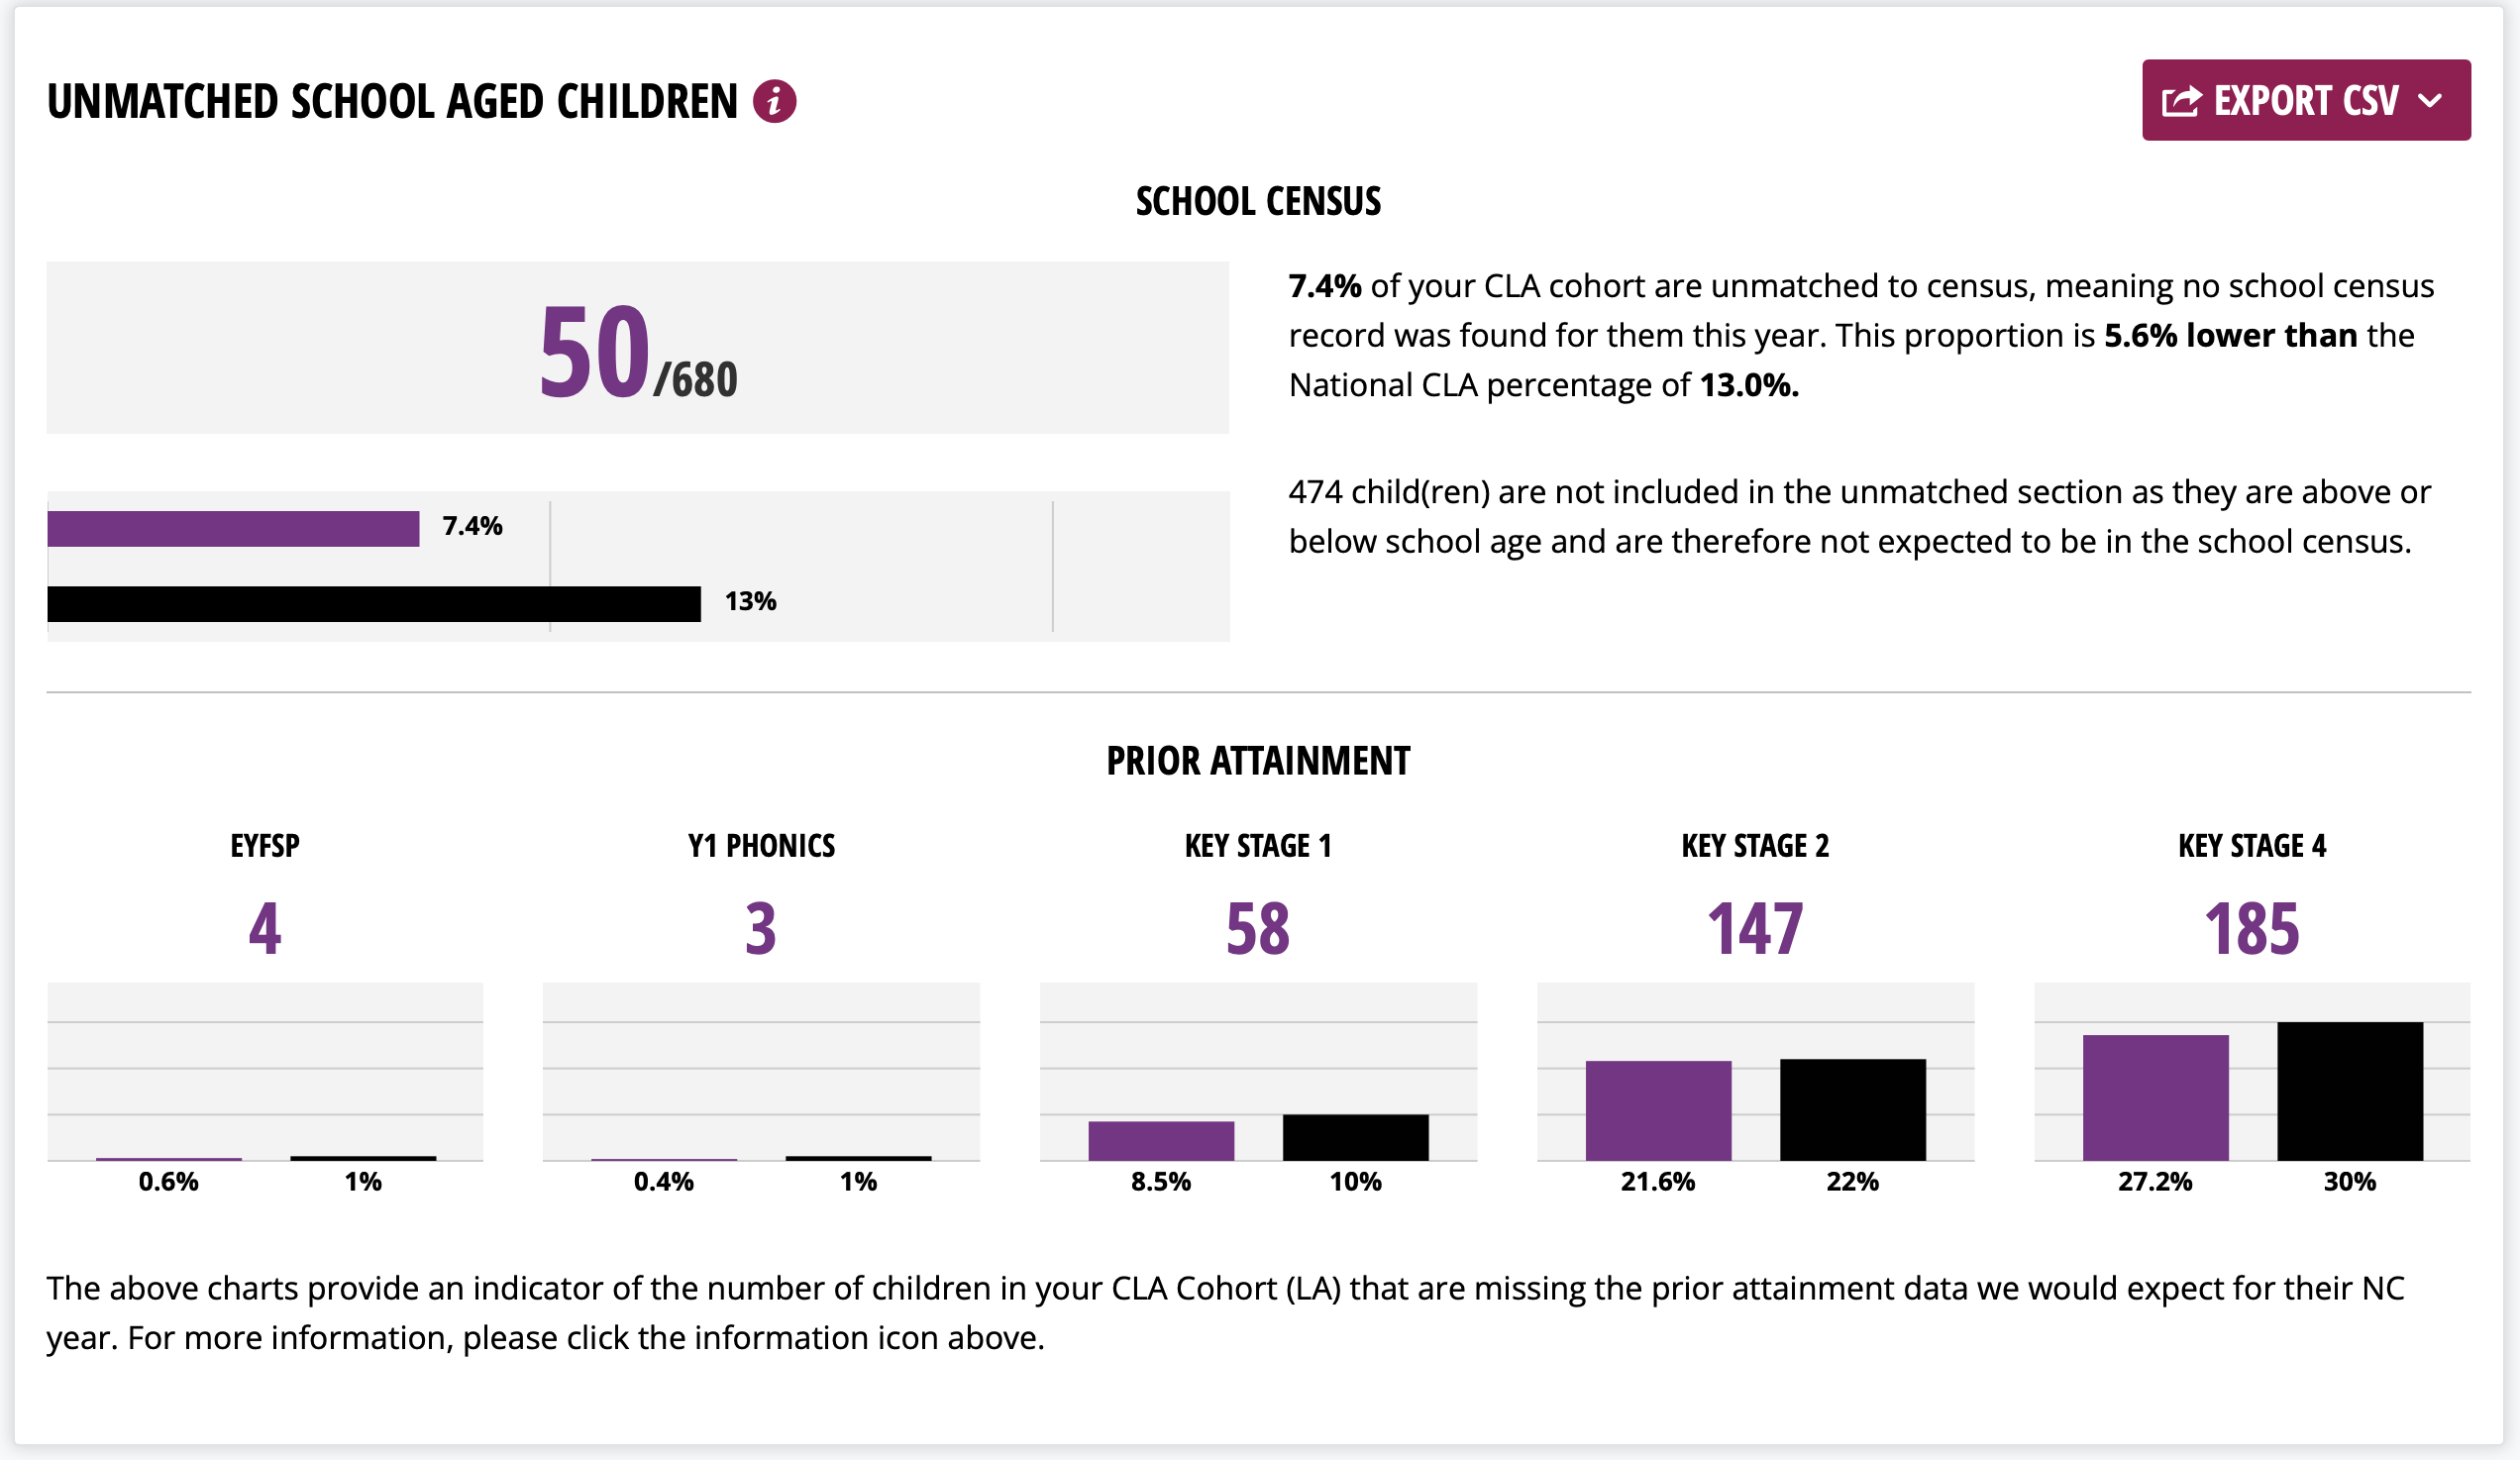Click the Prior Attainment section heading
Image resolution: width=2520 pixels, height=1460 pixels.
[1258, 761]
